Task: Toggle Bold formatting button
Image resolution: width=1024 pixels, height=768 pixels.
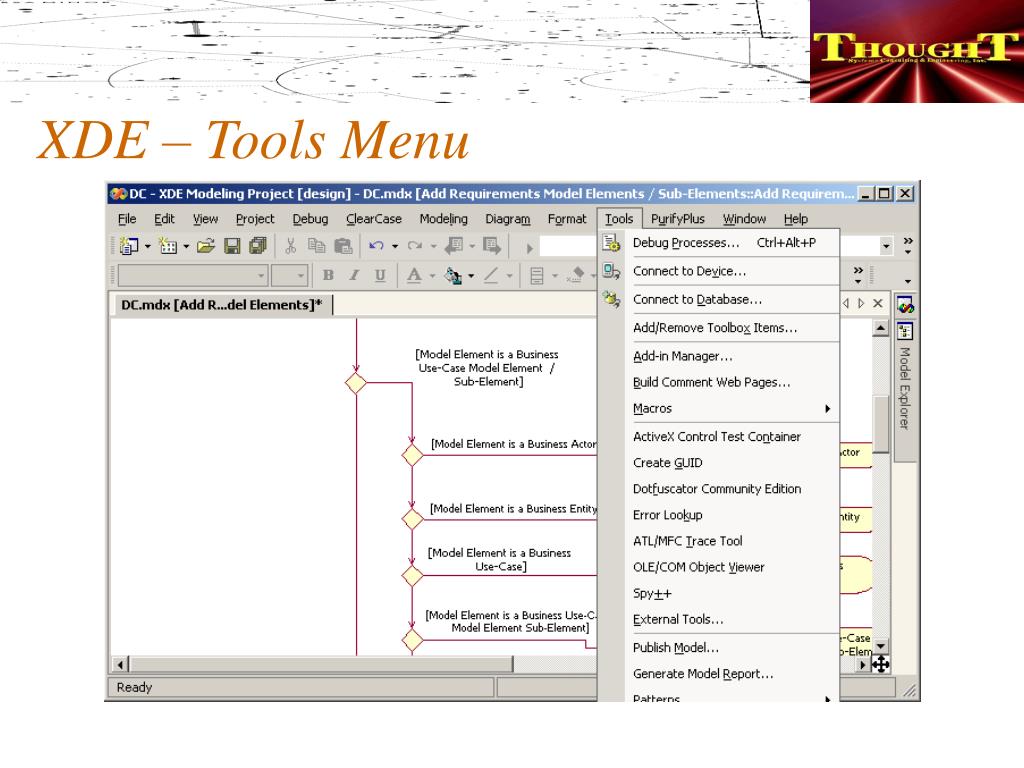Action: (x=328, y=276)
